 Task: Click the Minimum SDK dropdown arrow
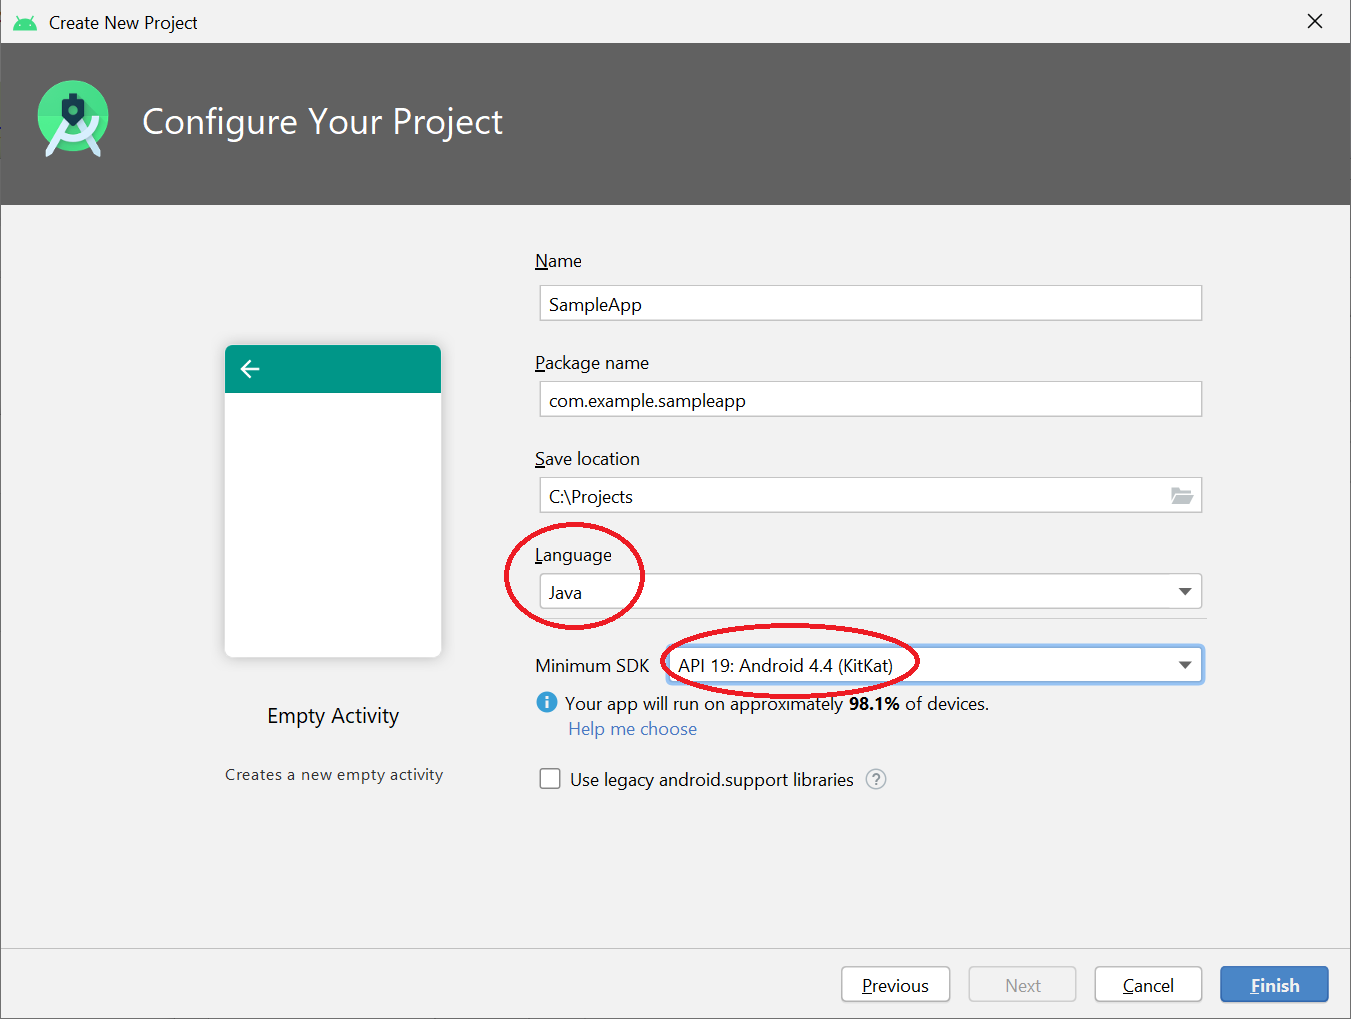[x=1185, y=664]
